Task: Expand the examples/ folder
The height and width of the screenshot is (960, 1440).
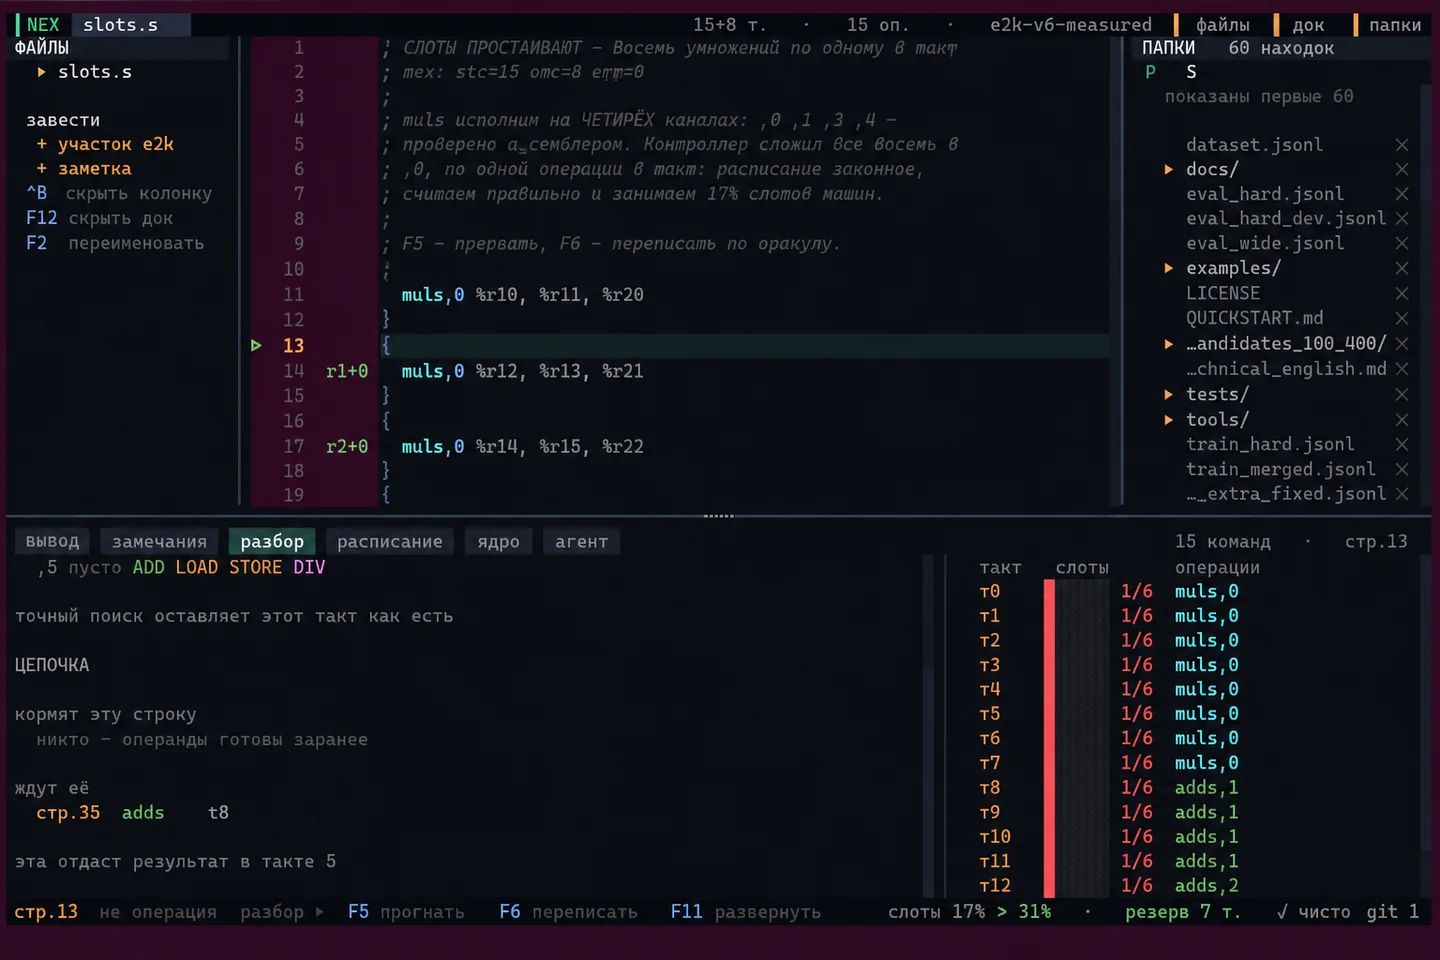Action: click(x=1168, y=268)
